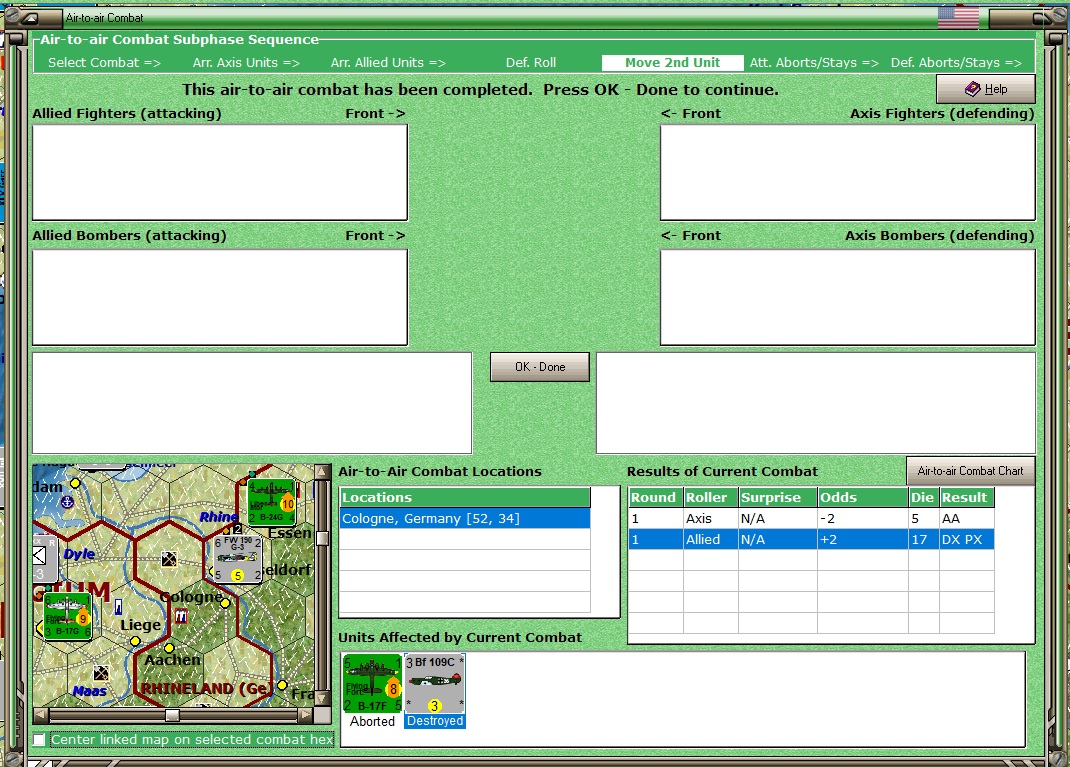Click the map horizontal scrollbar thumb

pyautogui.click(x=173, y=715)
